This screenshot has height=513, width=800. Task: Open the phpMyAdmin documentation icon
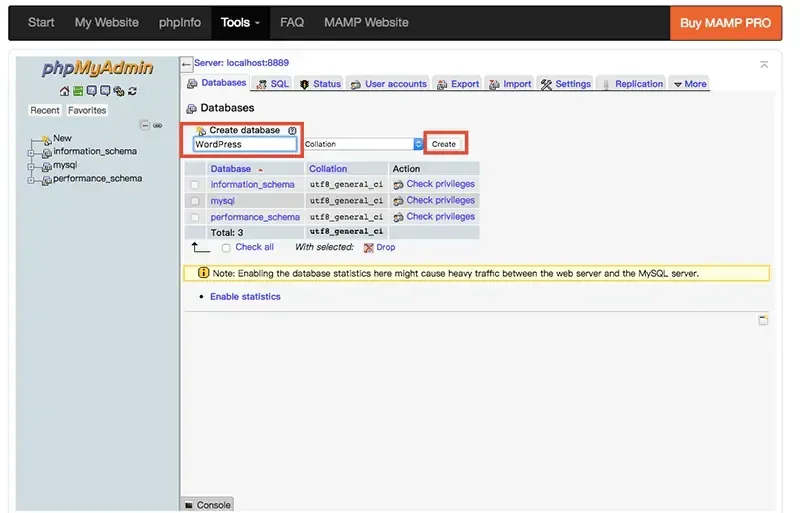tap(91, 91)
